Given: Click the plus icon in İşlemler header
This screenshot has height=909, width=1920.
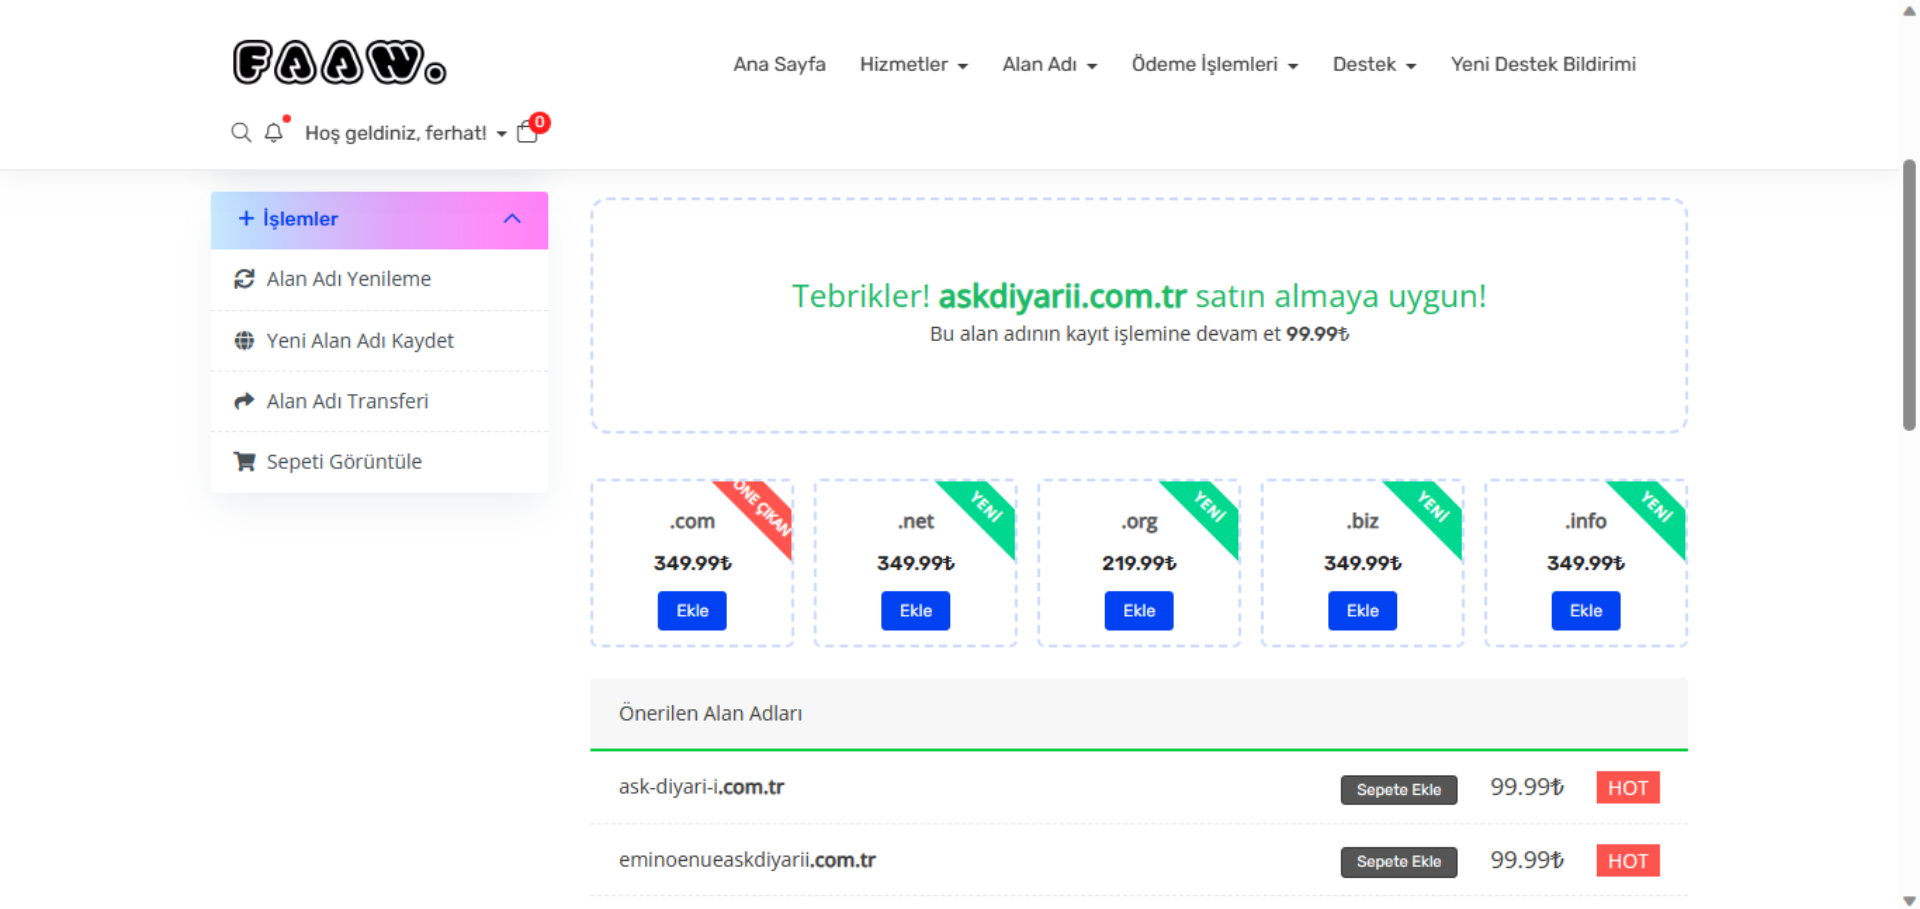Looking at the screenshot, I should pyautogui.click(x=246, y=218).
